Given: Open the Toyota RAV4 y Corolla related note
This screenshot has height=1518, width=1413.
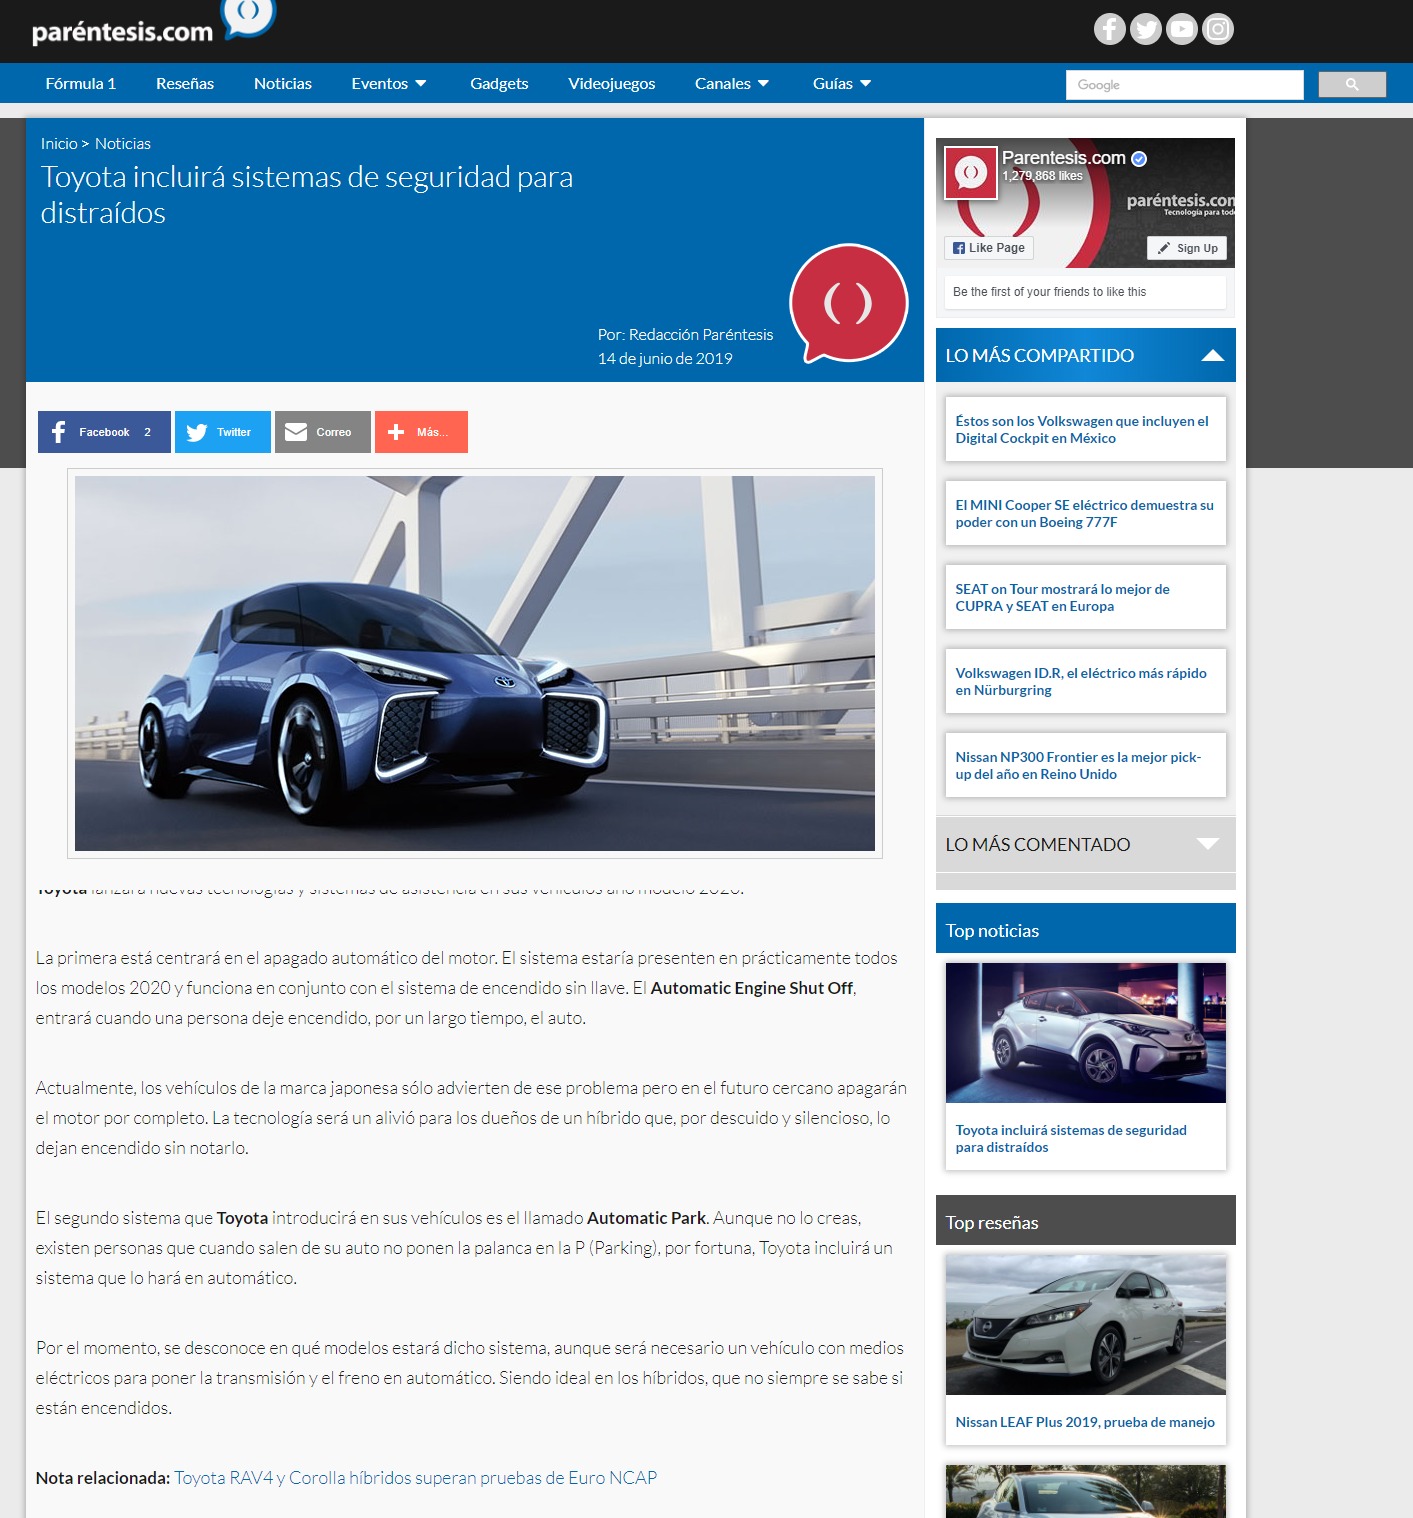Looking at the screenshot, I should coord(415,1478).
